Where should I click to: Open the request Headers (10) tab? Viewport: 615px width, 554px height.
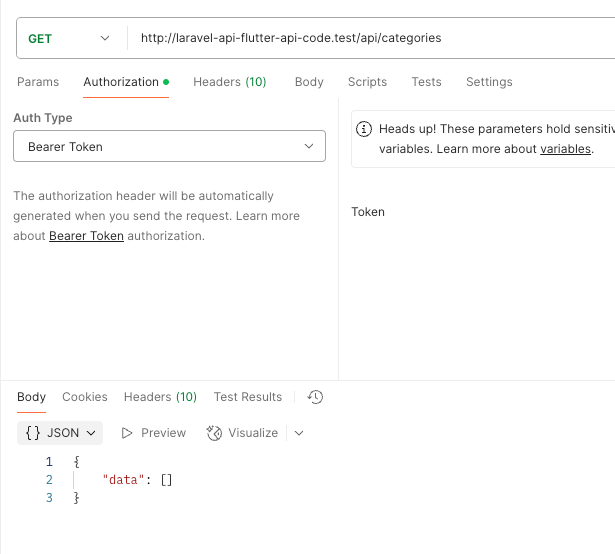(x=229, y=82)
